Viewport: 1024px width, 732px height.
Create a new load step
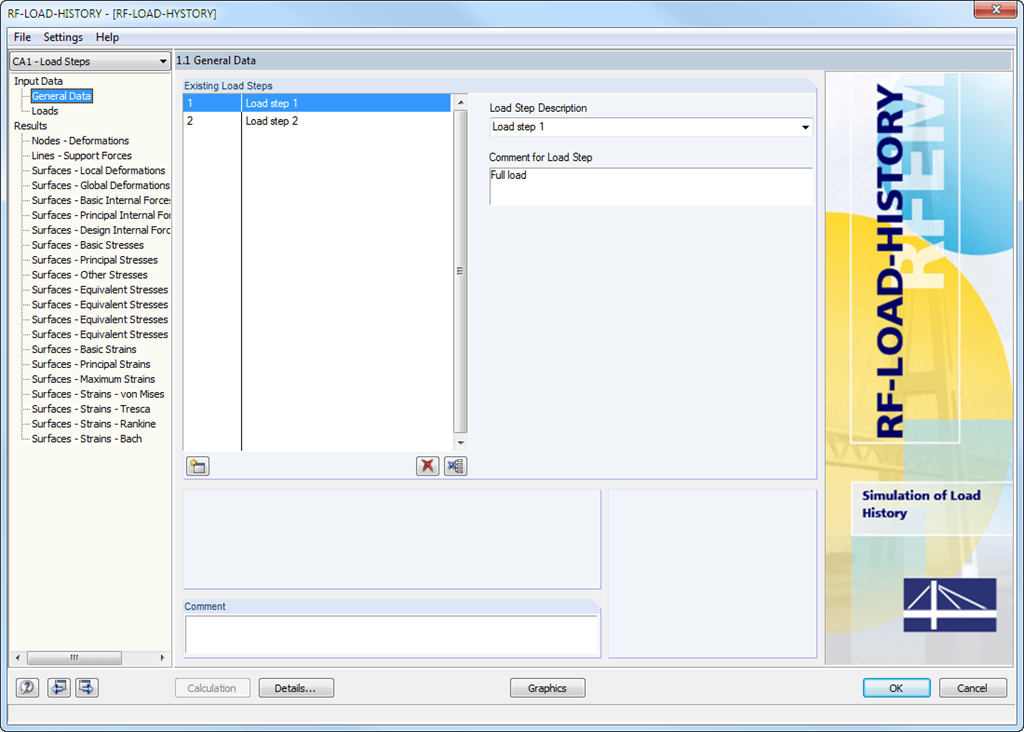click(x=197, y=465)
